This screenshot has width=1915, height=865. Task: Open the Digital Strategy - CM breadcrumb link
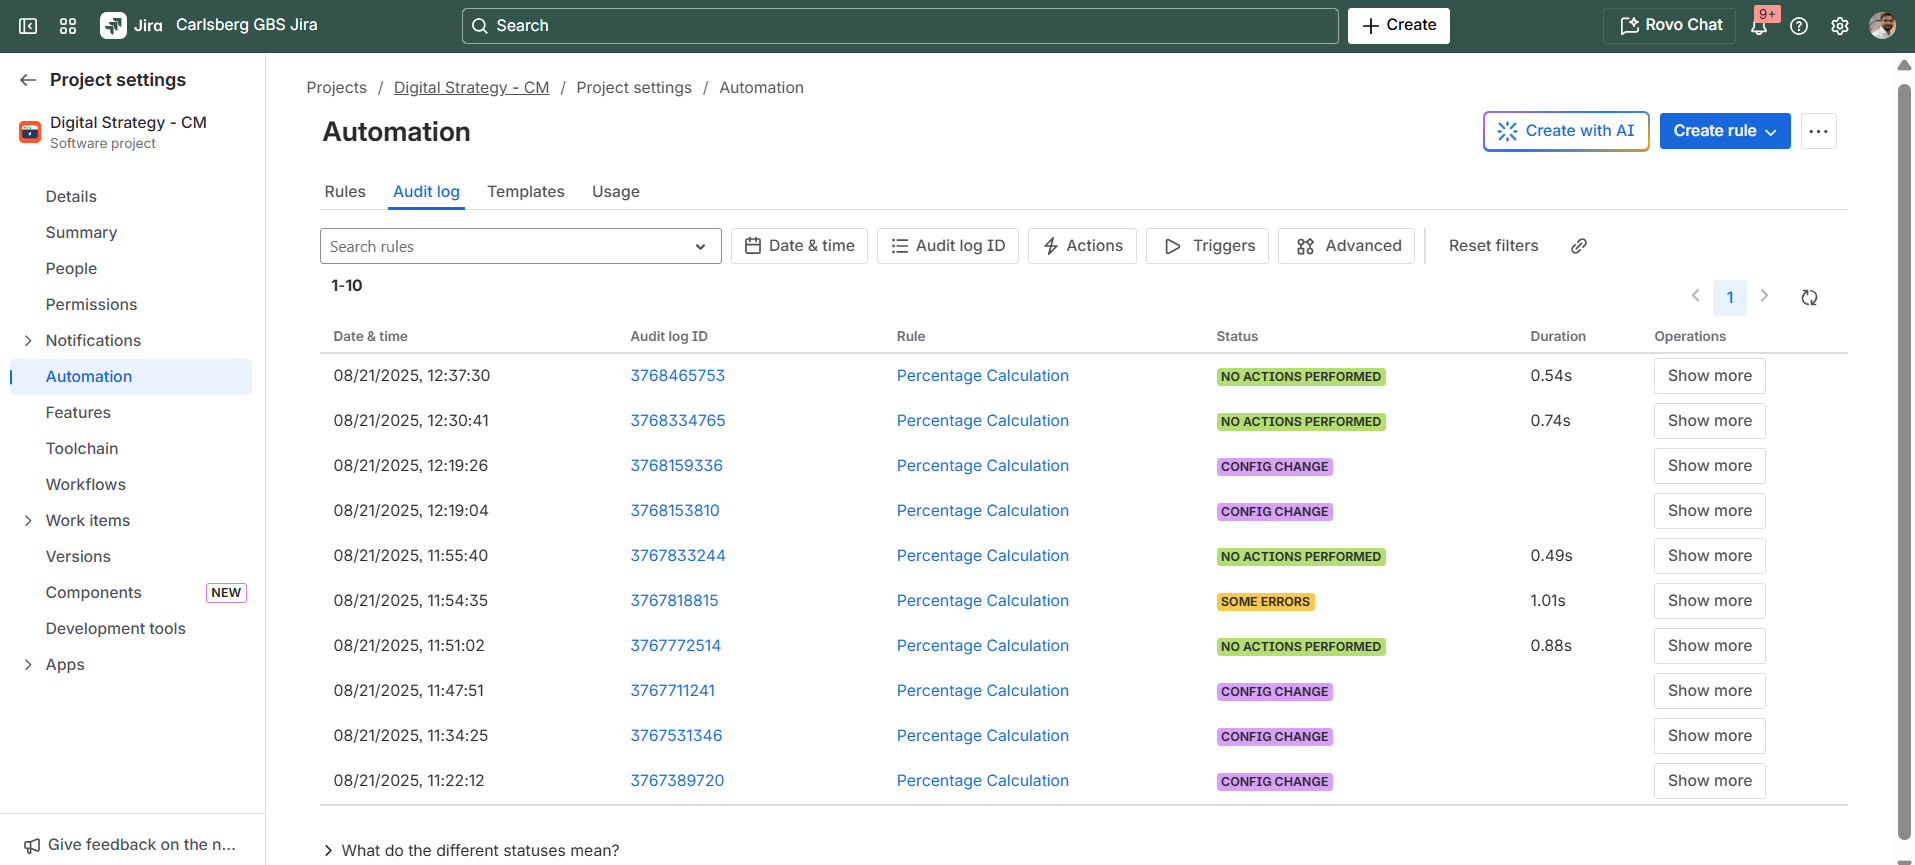click(x=471, y=88)
